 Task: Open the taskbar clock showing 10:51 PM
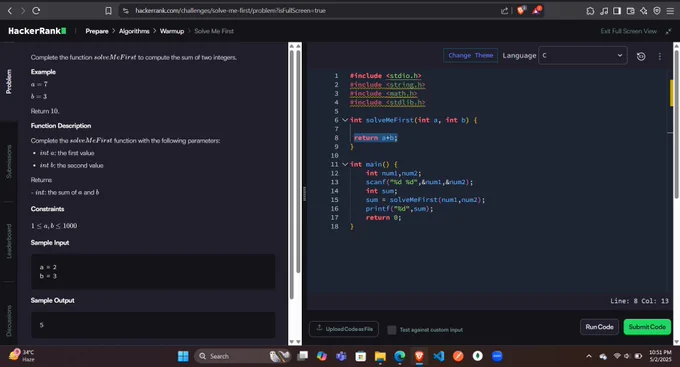[x=660, y=356]
